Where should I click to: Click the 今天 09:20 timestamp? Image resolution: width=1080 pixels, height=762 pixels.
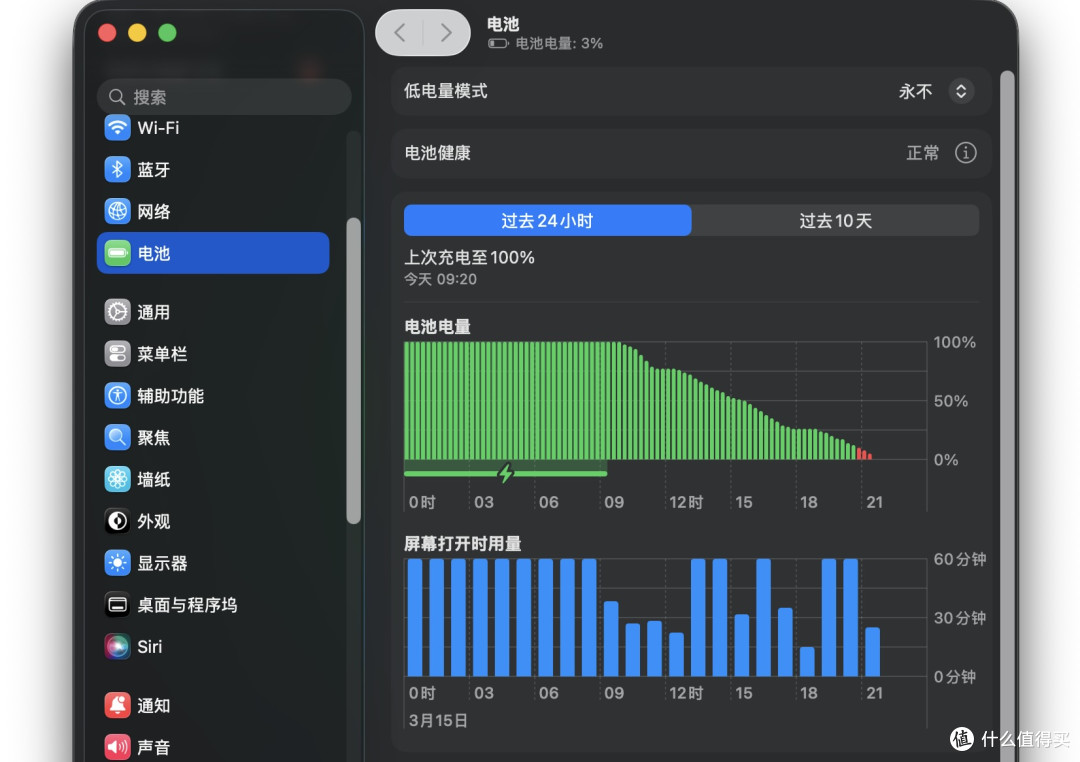pos(440,279)
